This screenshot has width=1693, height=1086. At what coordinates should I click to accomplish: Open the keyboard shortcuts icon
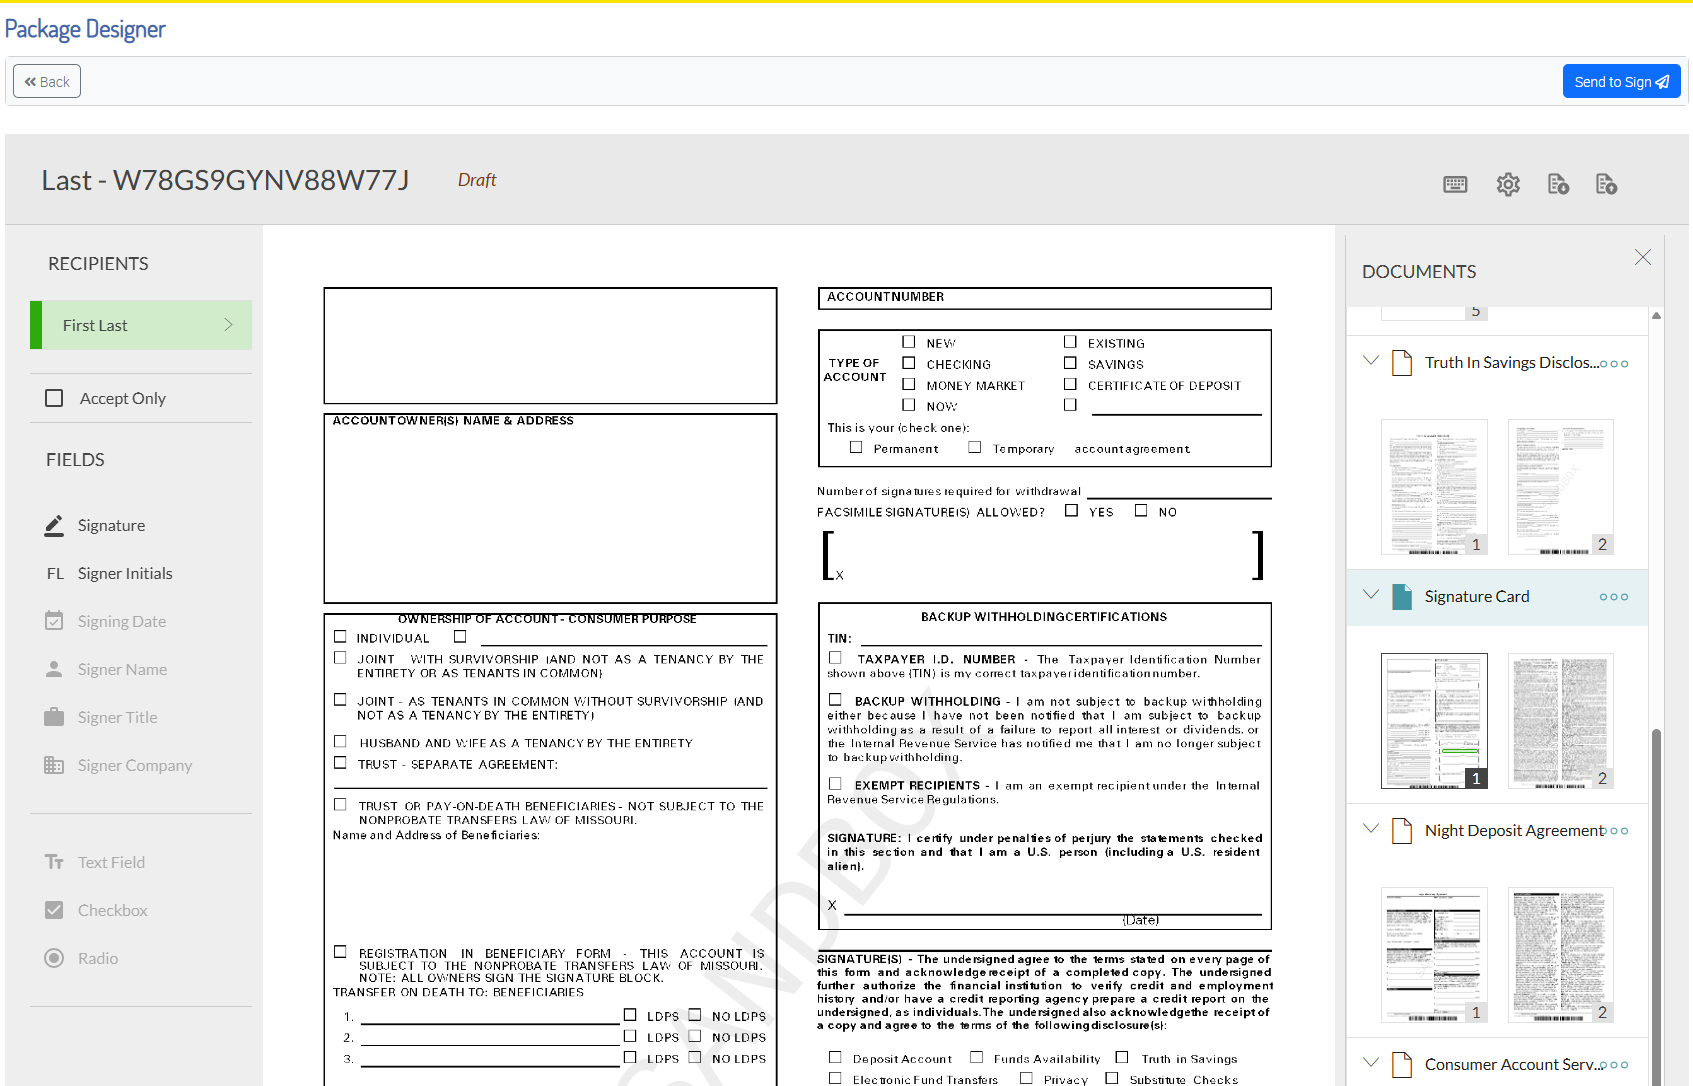(x=1455, y=184)
